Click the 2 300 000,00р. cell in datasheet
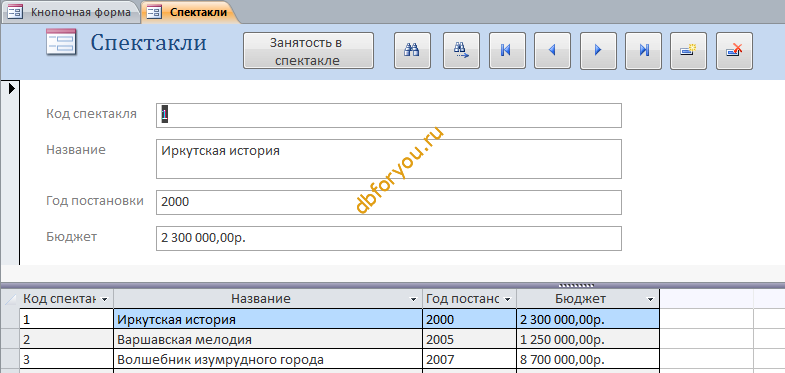The image size is (785, 373). click(x=588, y=319)
